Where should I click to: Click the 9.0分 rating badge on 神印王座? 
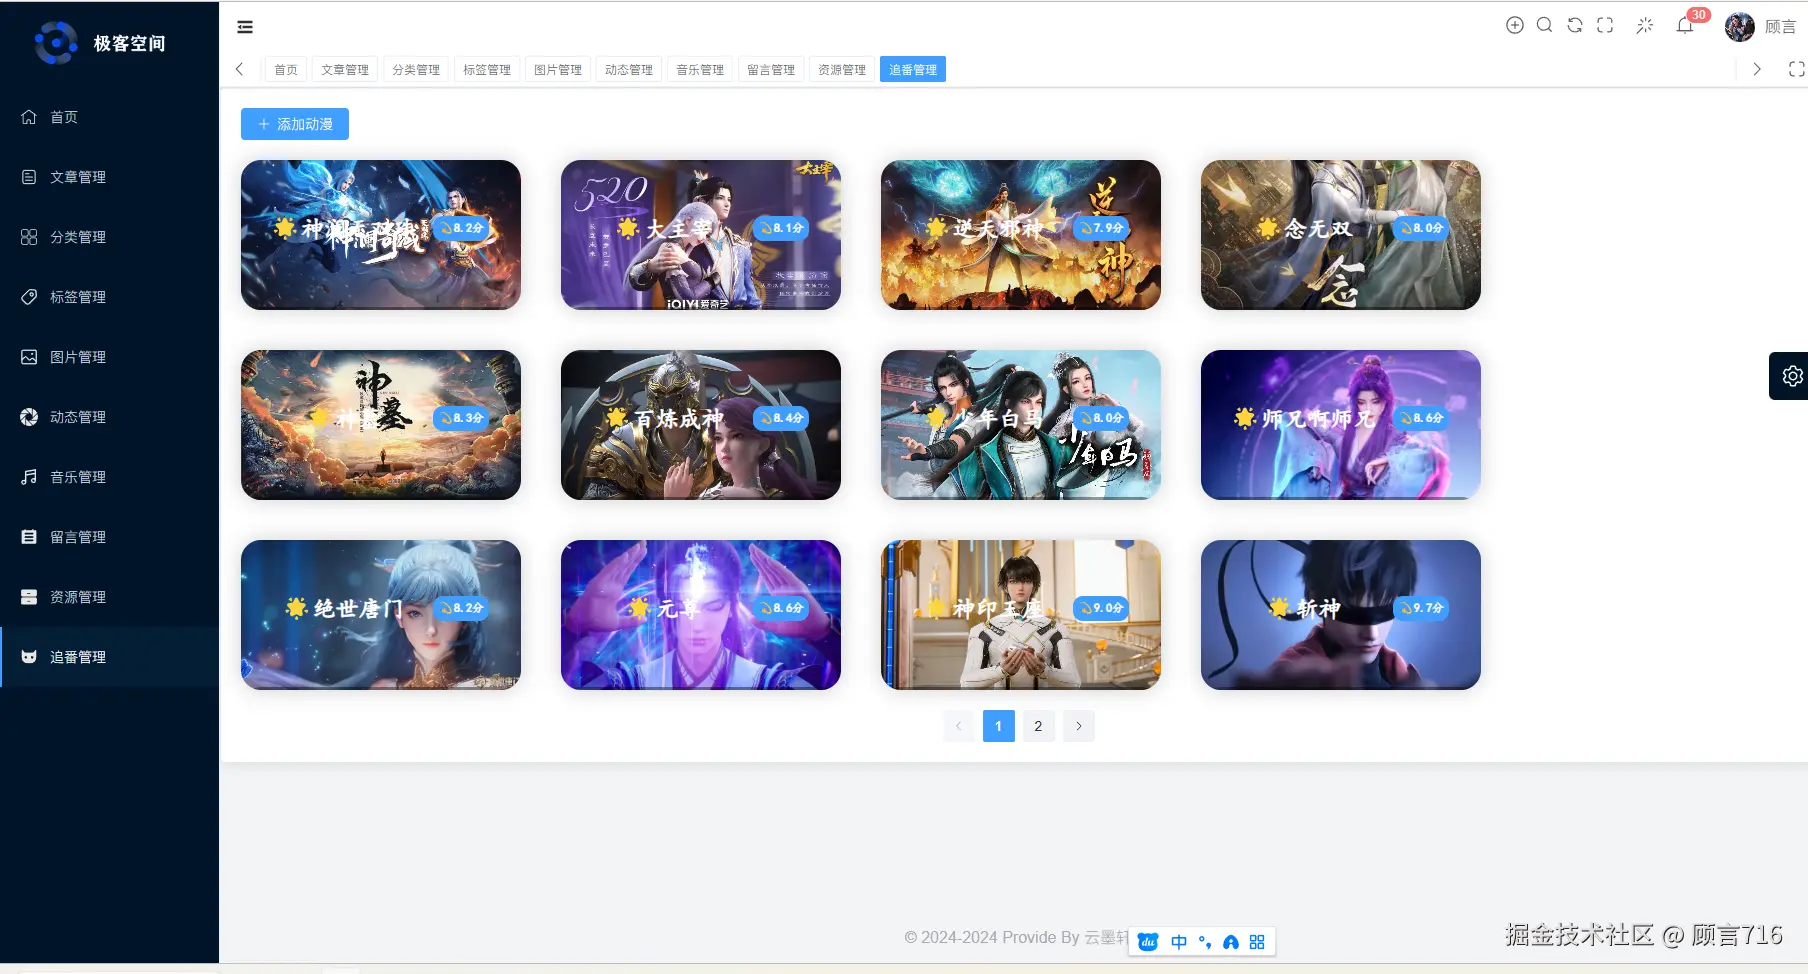click(x=1101, y=608)
